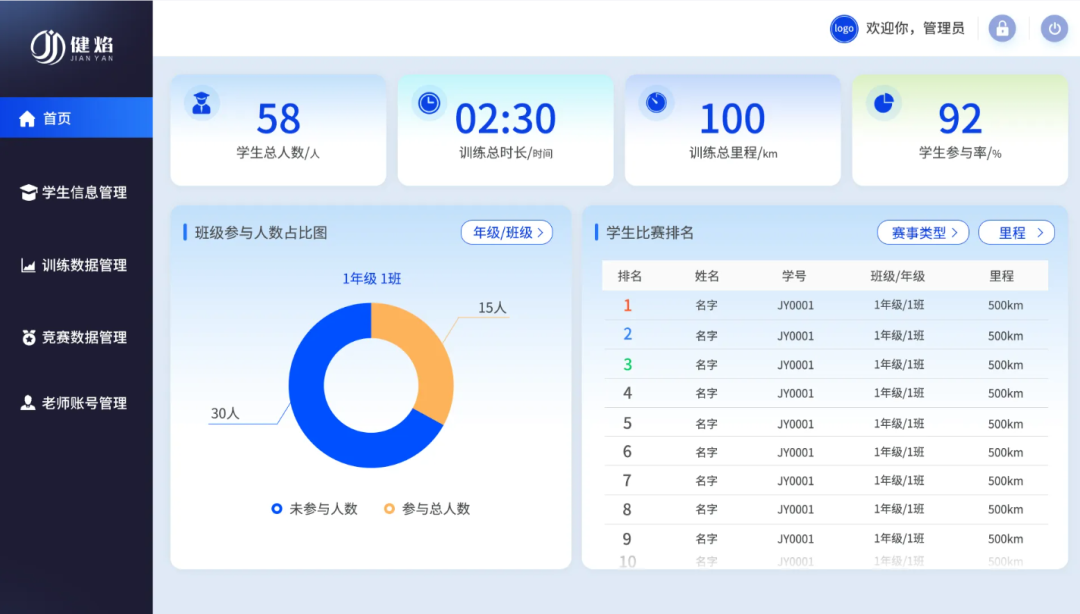Open the 首页 home menu item

[76, 118]
